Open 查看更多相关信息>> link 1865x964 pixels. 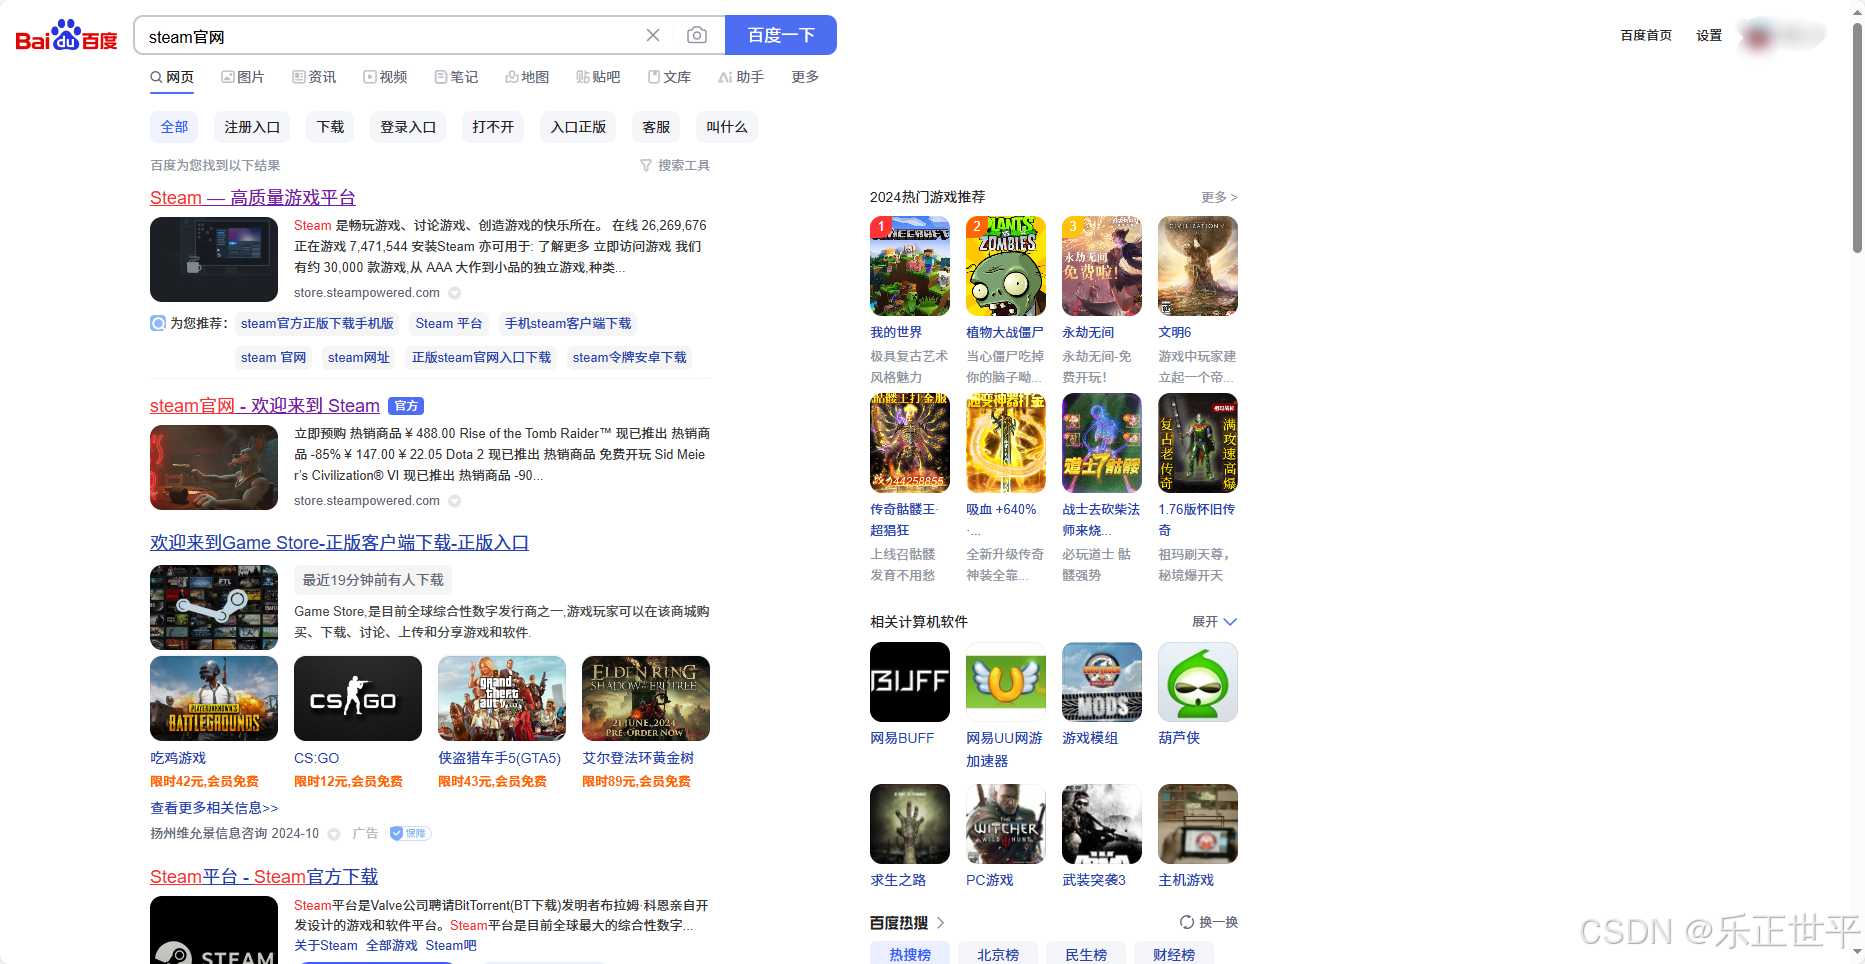pyautogui.click(x=214, y=808)
